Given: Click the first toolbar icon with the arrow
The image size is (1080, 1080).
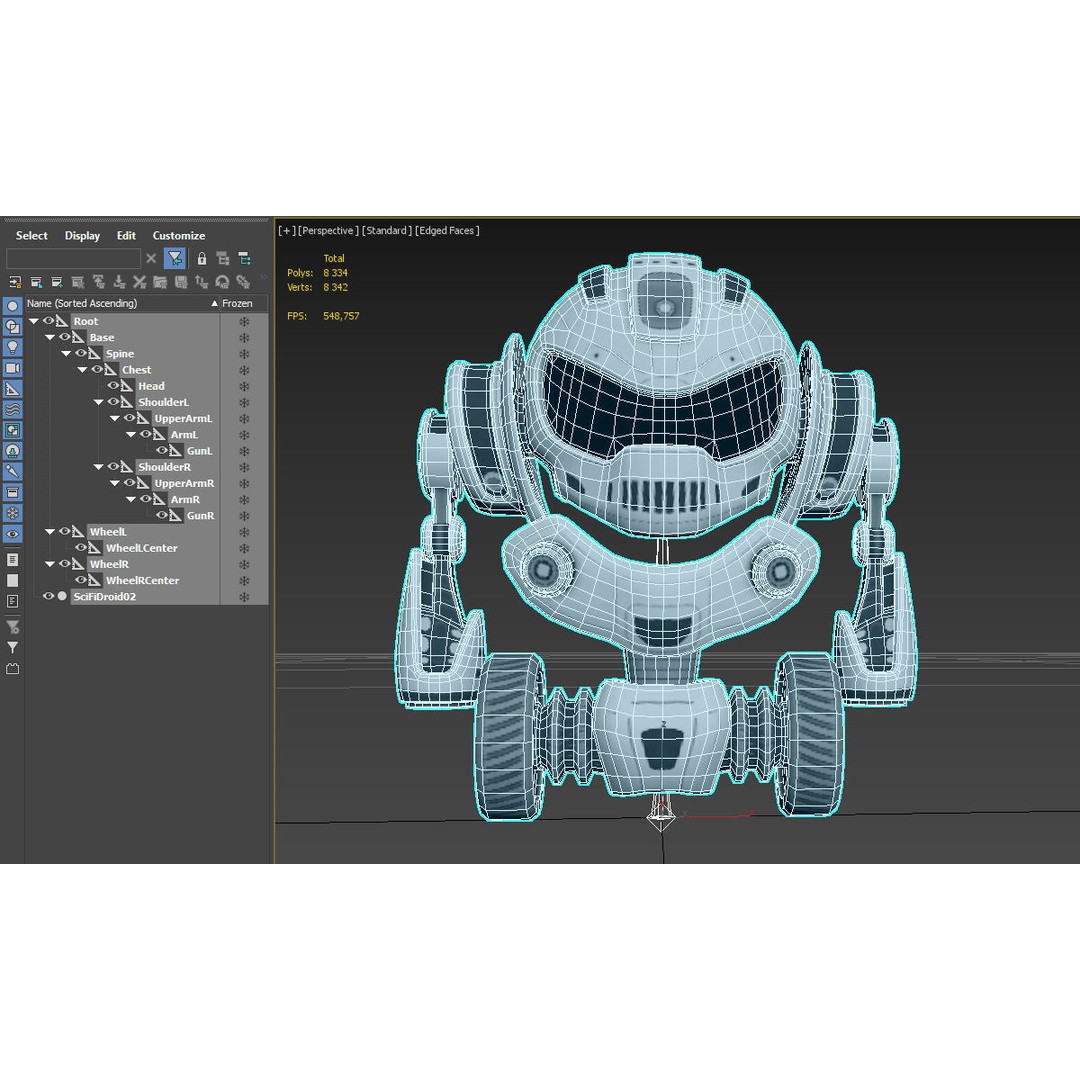Looking at the screenshot, I should (x=15, y=282).
